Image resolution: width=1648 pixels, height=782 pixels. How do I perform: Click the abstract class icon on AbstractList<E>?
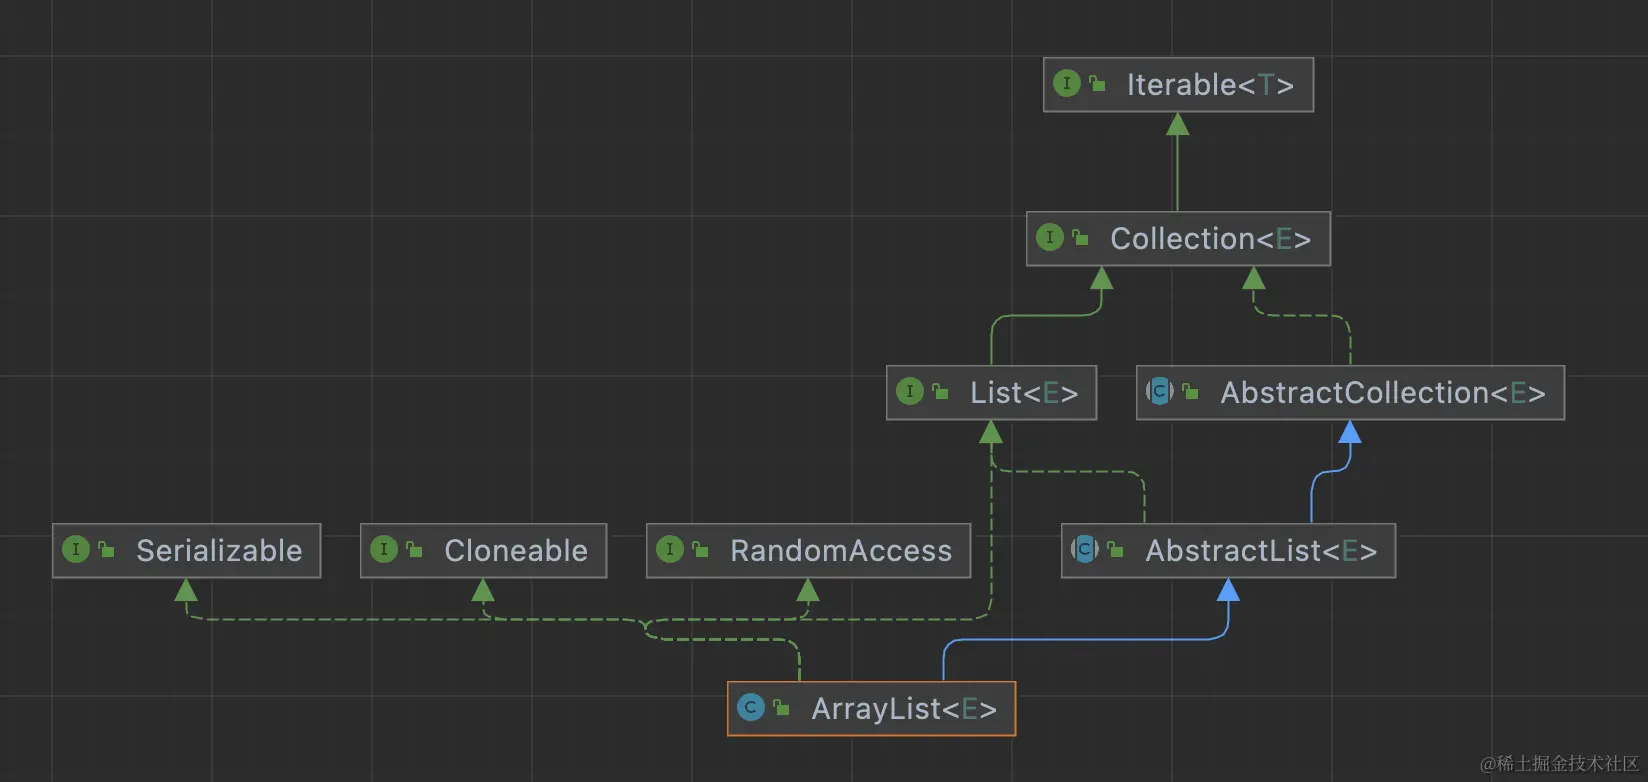click(x=1085, y=550)
